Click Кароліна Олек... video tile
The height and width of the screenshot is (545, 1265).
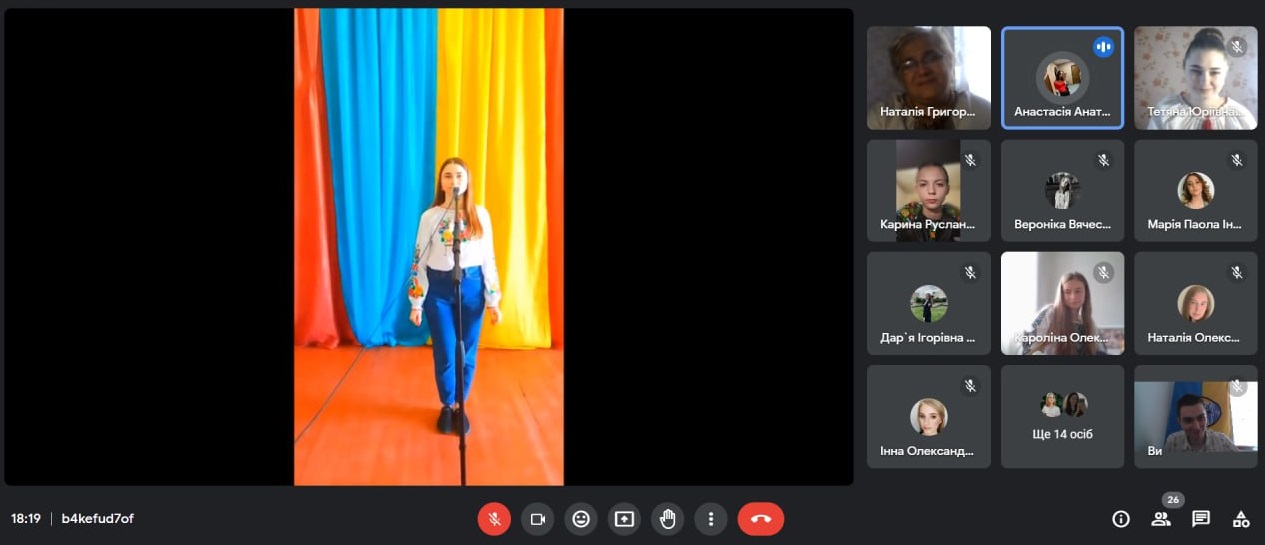click(1062, 303)
